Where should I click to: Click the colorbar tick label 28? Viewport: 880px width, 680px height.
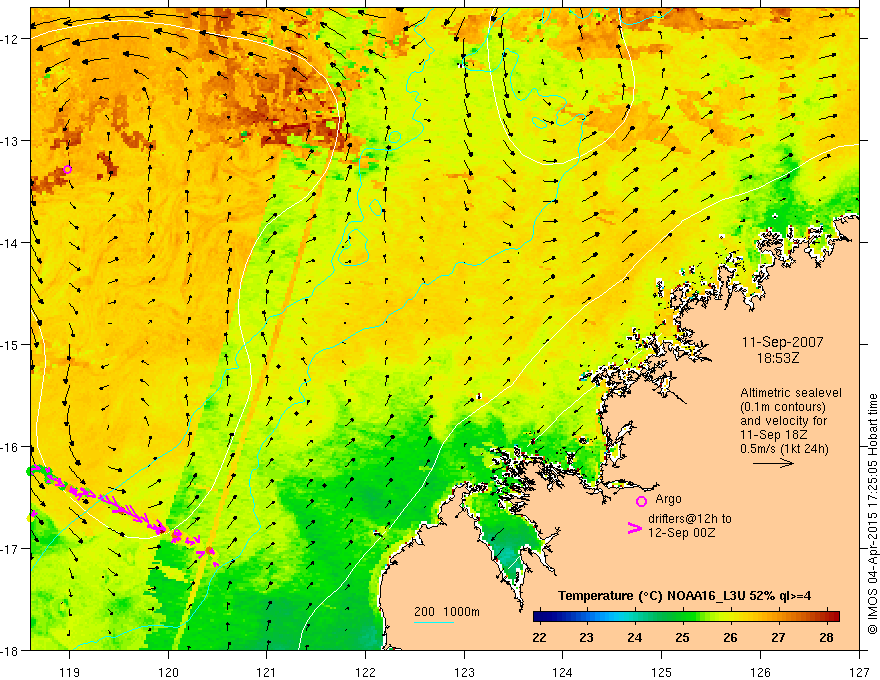[x=826, y=638]
